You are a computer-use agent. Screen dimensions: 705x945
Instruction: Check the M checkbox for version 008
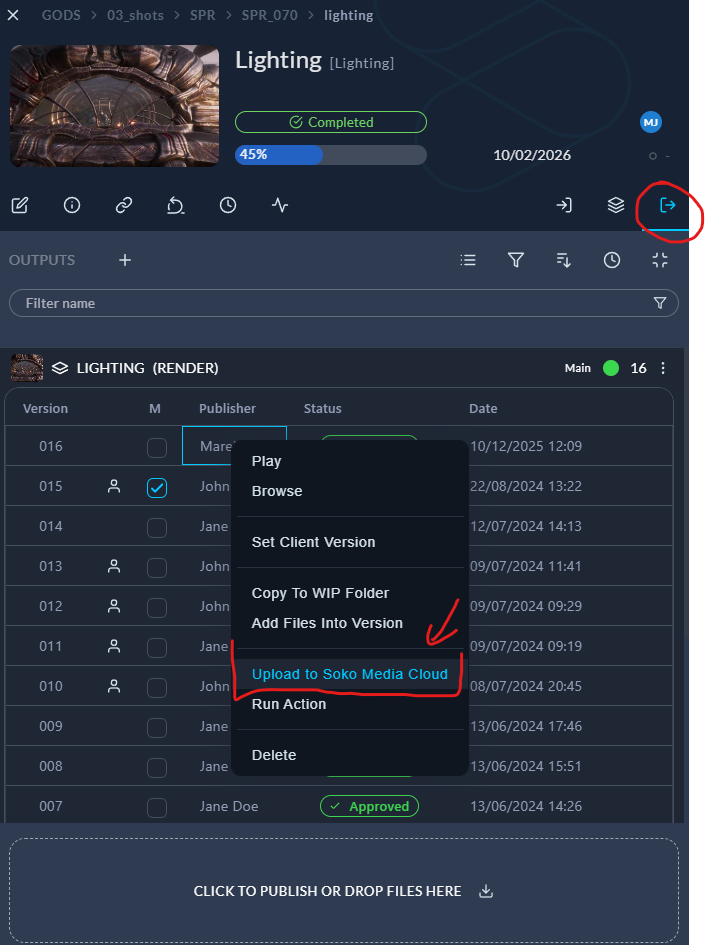[x=157, y=767]
